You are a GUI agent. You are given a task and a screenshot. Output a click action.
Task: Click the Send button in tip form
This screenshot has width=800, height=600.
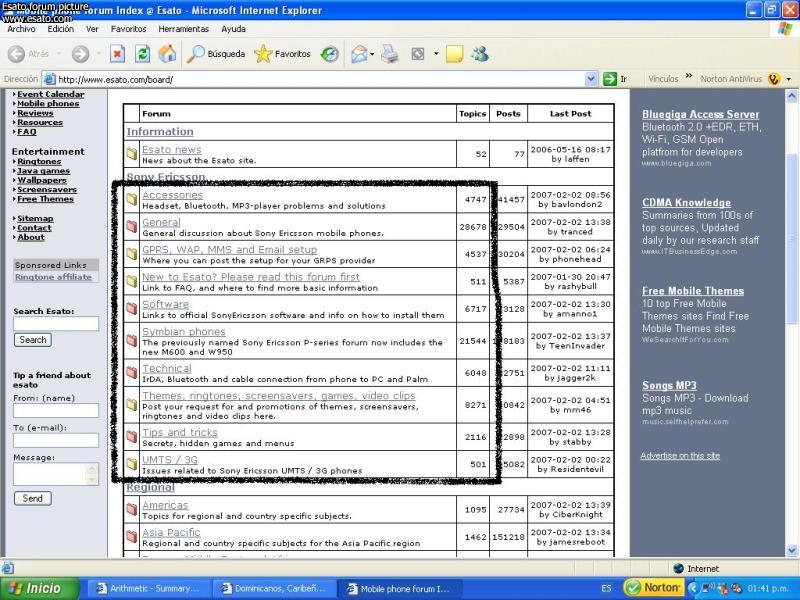point(33,498)
